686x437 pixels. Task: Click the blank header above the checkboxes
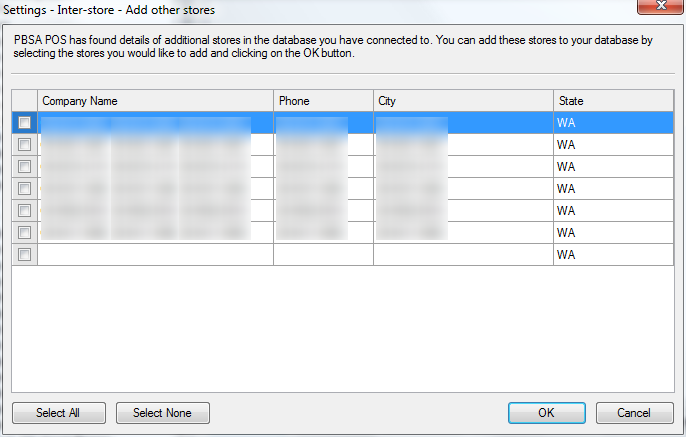pyautogui.click(x=24, y=101)
